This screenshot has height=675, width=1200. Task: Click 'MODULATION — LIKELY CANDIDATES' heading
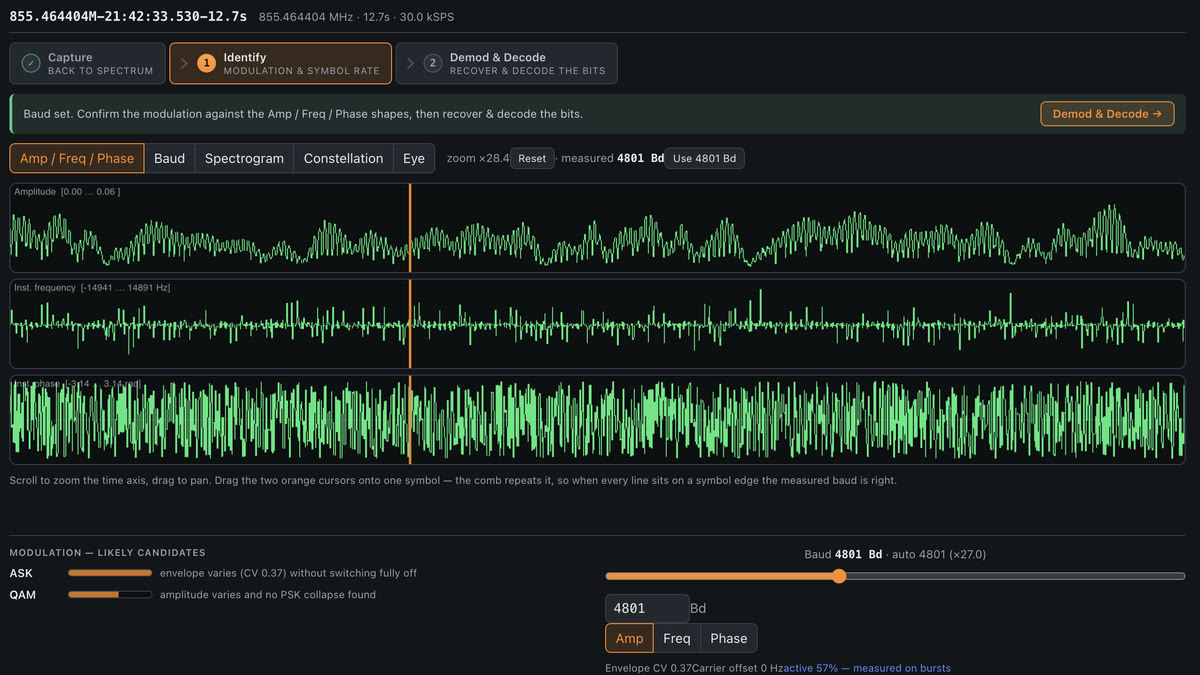(x=107, y=552)
